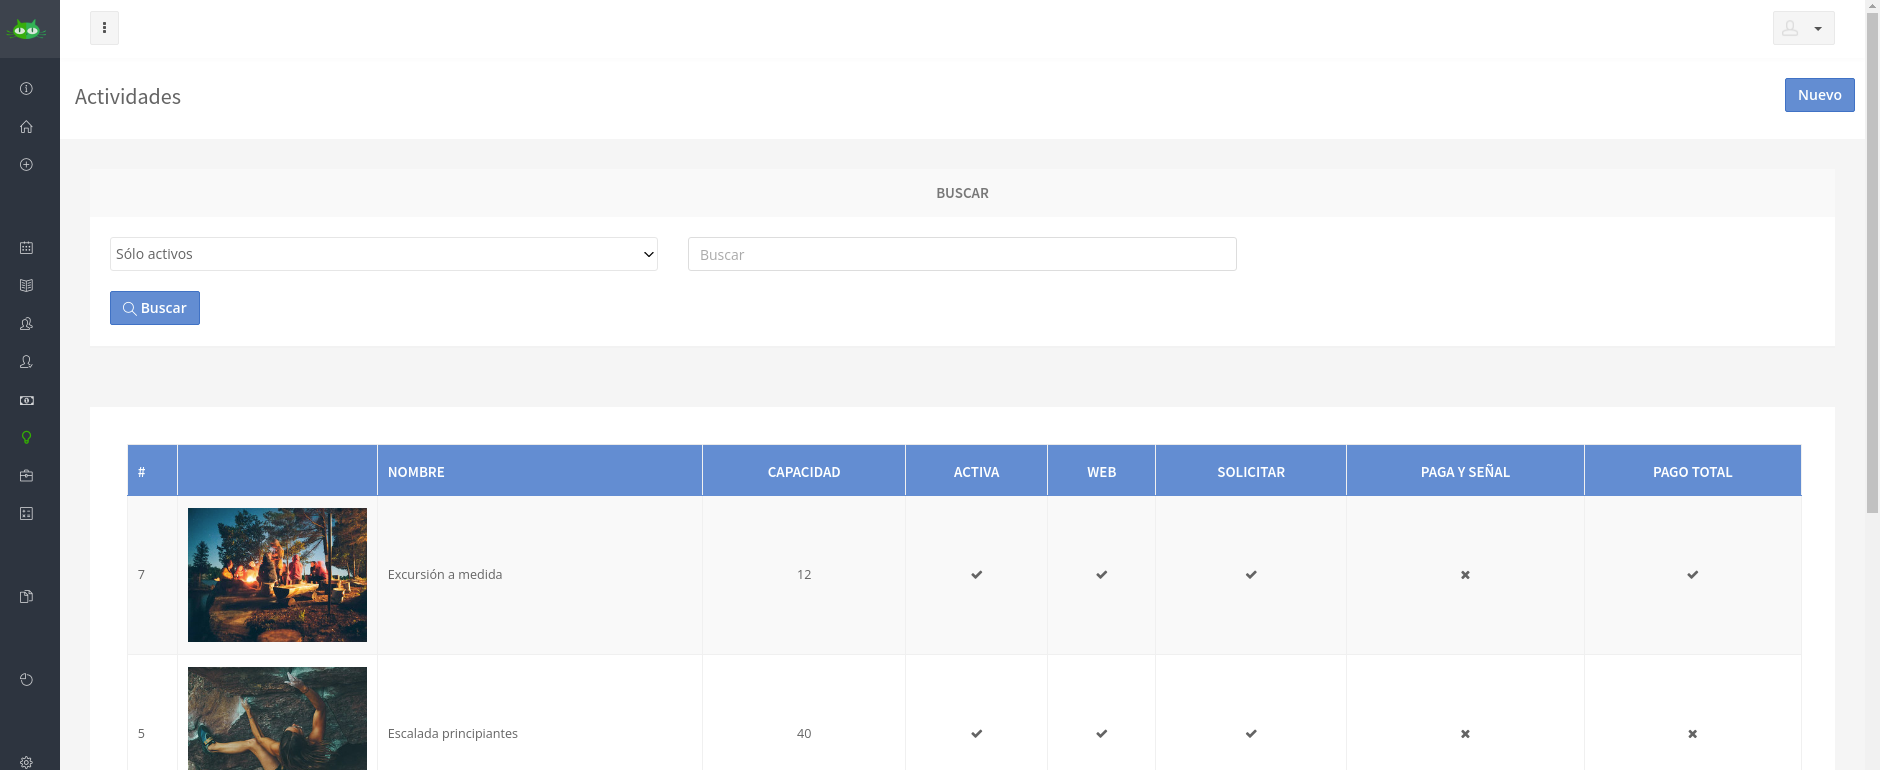The width and height of the screenshot is (1880, 770).
Task: Click the two-person group icon in the sidebar
Action: [26, 324]
